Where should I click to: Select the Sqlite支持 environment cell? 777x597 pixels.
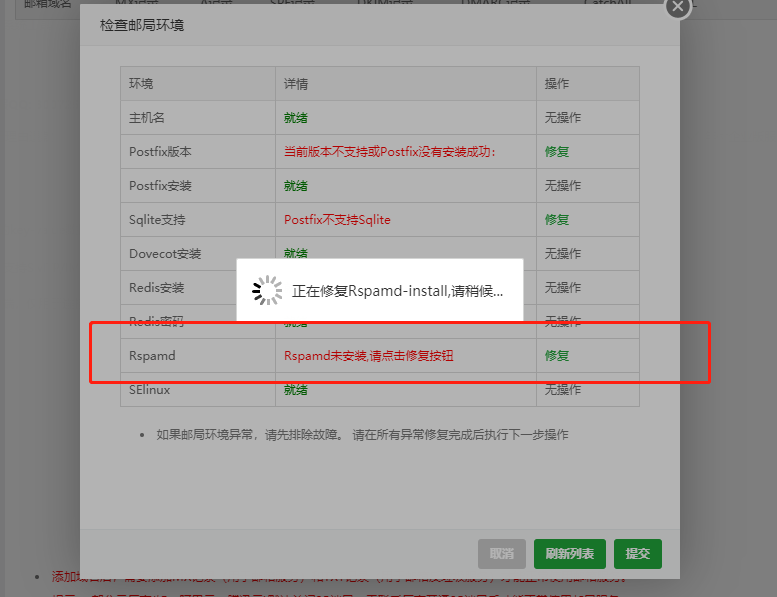(x=198, y=219)
